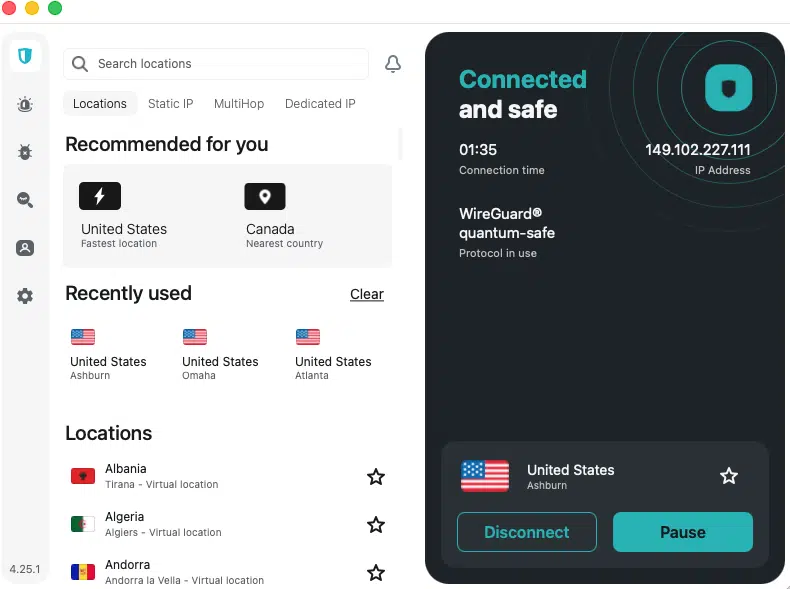790x589 pixels.
Task: Favorite Andorra with its star
Action: coord(376,573)
